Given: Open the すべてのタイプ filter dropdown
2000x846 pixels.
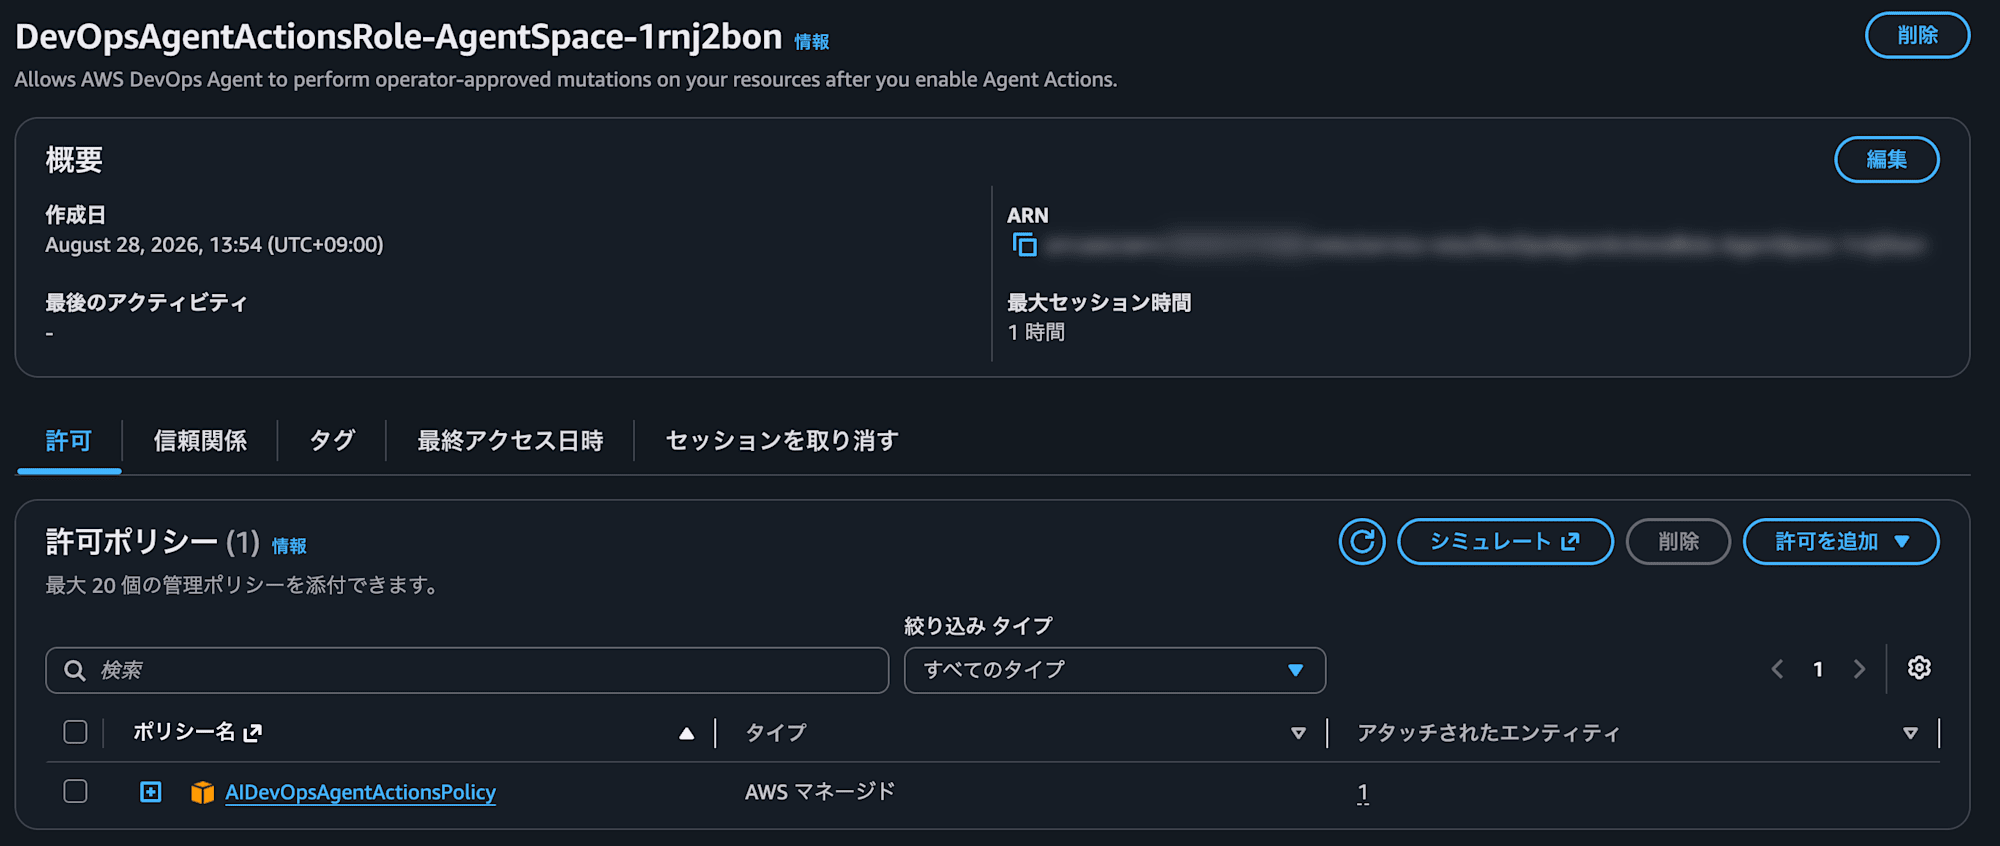Looking at the screenshot, I should (1115, 670).
